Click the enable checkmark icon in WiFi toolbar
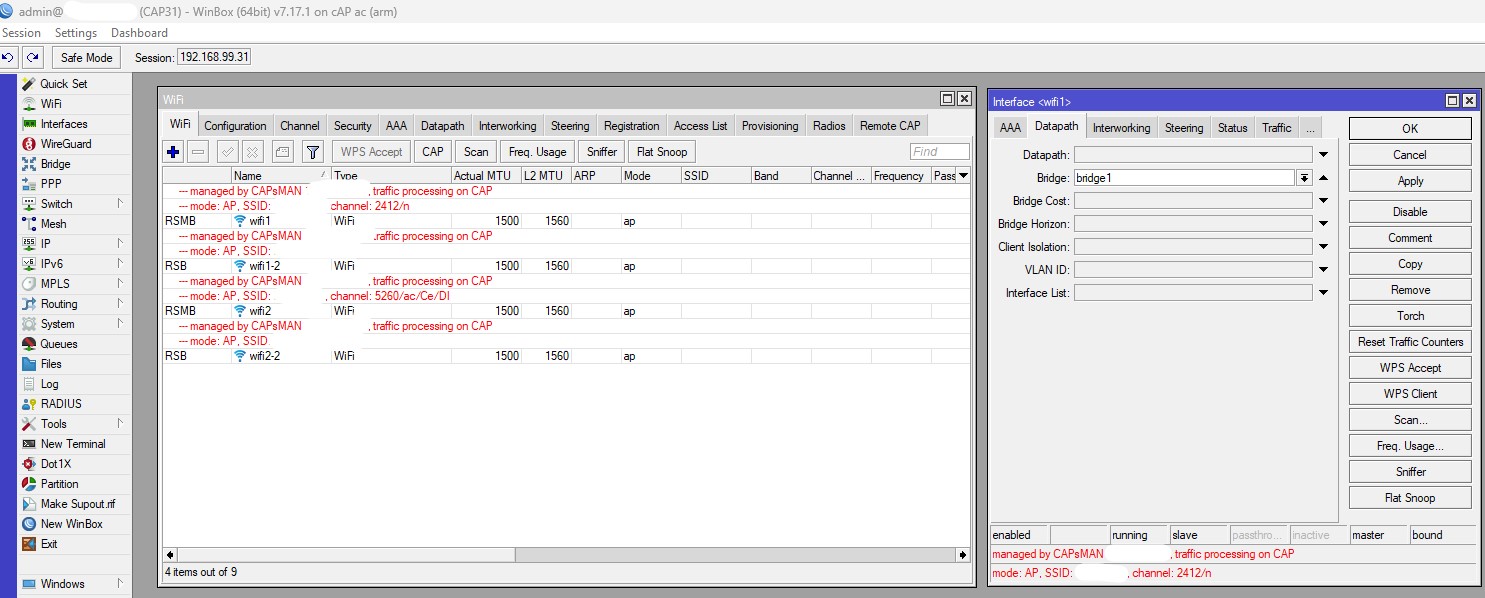 point(227,152)
